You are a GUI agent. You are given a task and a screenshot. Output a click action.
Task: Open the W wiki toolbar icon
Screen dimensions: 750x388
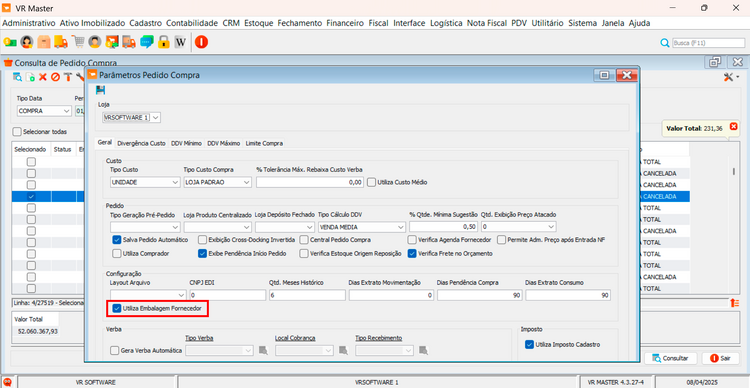180,42
